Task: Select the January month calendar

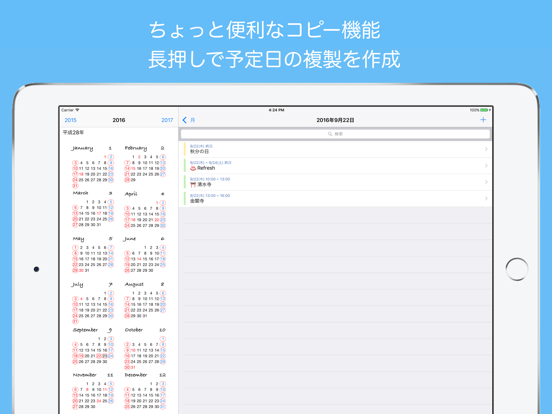Action: click(x=93, y=167)
